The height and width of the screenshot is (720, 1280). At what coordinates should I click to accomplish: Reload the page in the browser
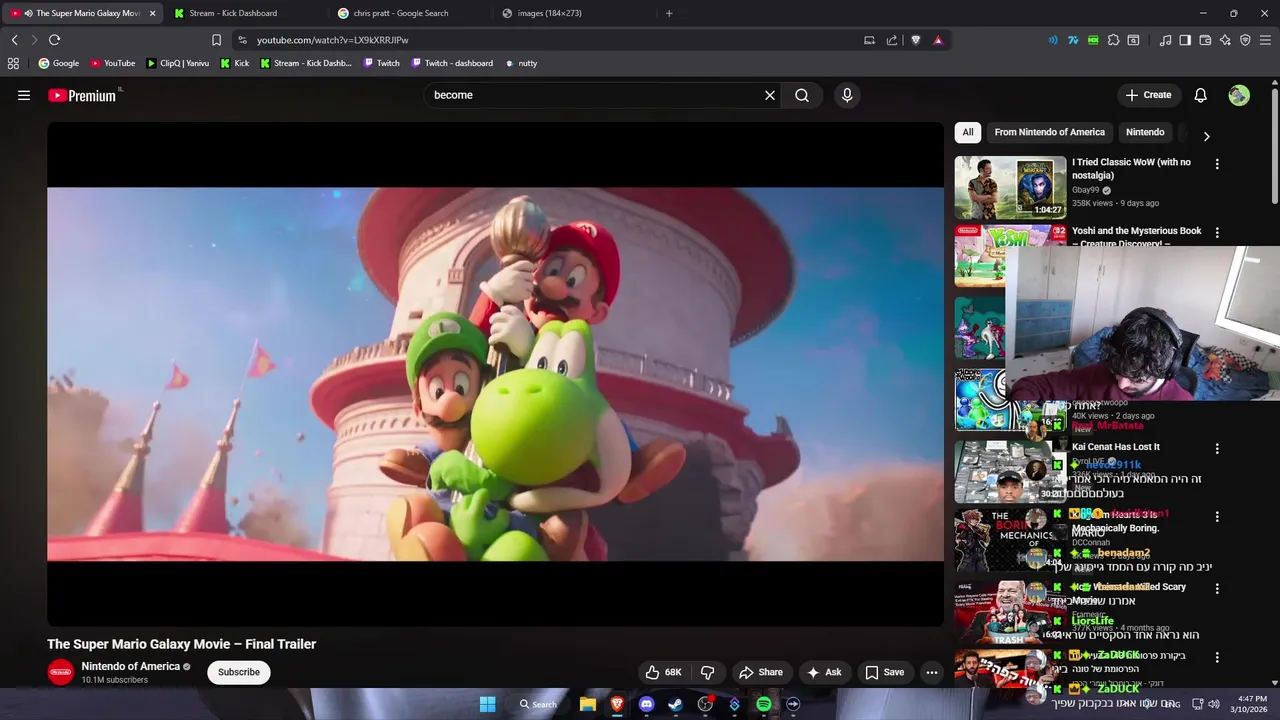(x=54, y=40)
